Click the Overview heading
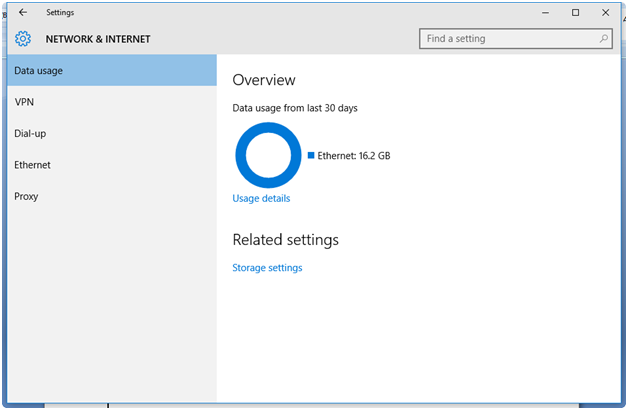Image resolution: width=628 pixels, height=410 pixels. 264,80
